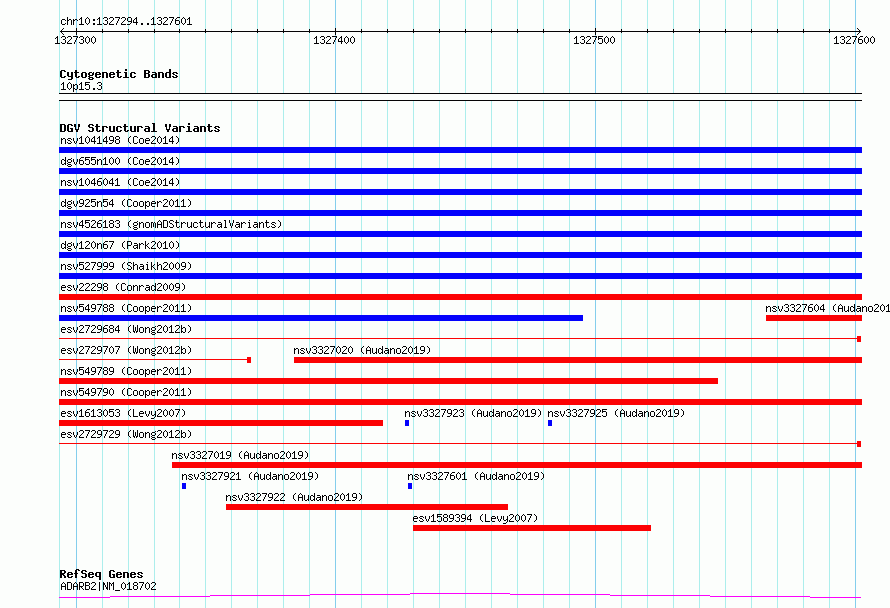Click nsv3327020 (Audano2019) variant label
890x608 pixels.
point(362,350)
